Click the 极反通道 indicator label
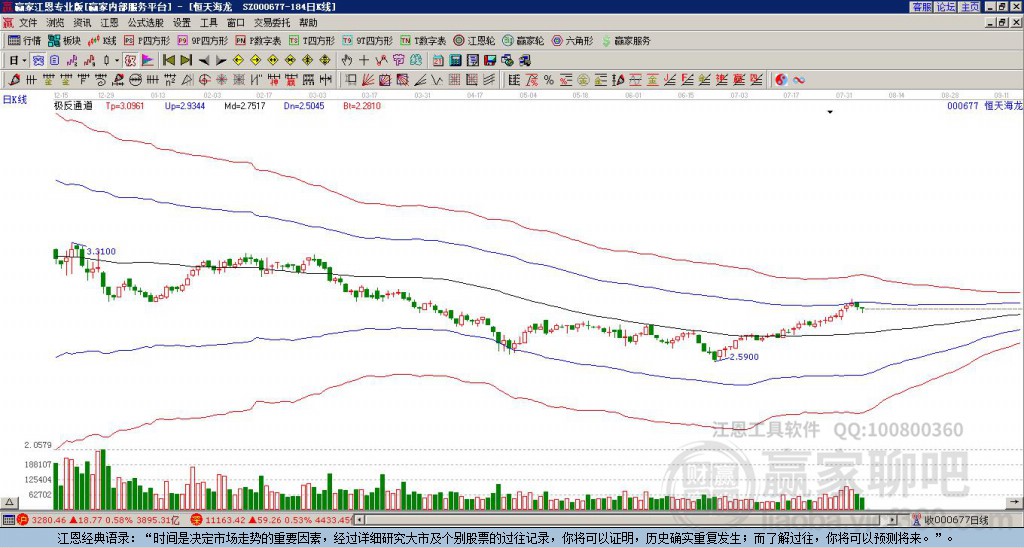This screenshot has width=1024, height=548. [x=73, y=105]
